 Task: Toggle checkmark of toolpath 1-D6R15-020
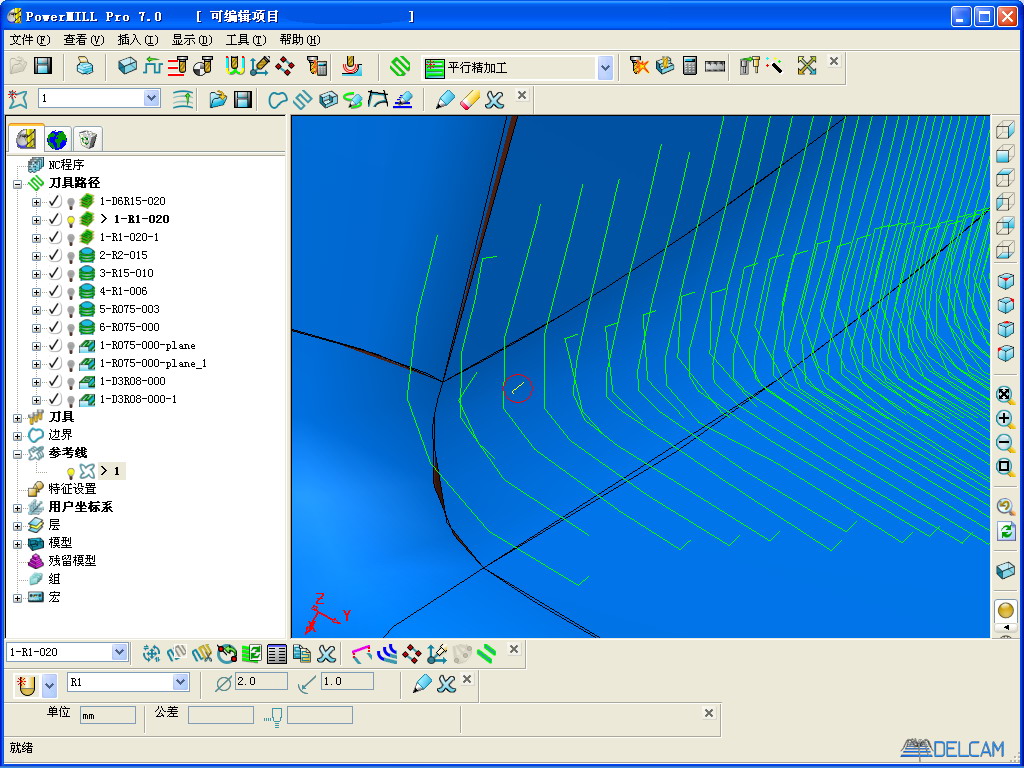click(x=54, y=201)
